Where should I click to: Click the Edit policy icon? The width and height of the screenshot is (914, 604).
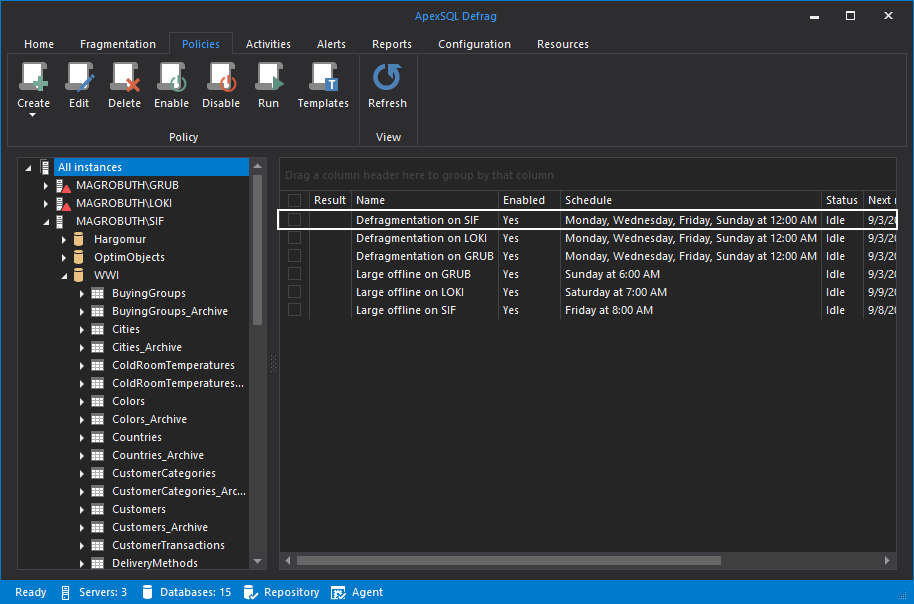coord(79,78)
